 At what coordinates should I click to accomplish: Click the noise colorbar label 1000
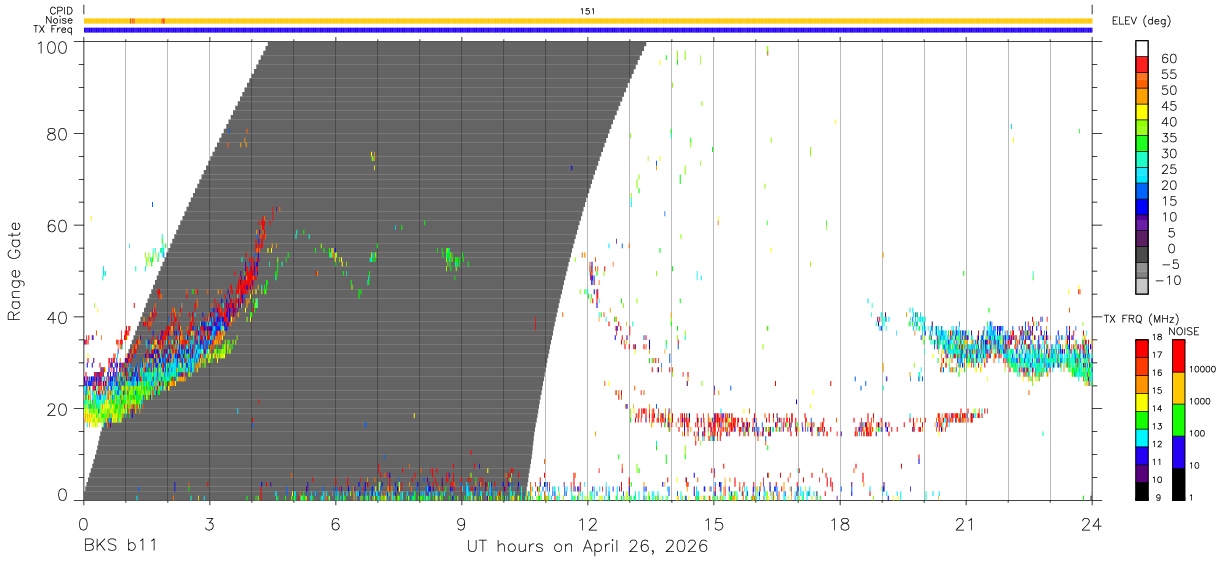click(1200, 401)
